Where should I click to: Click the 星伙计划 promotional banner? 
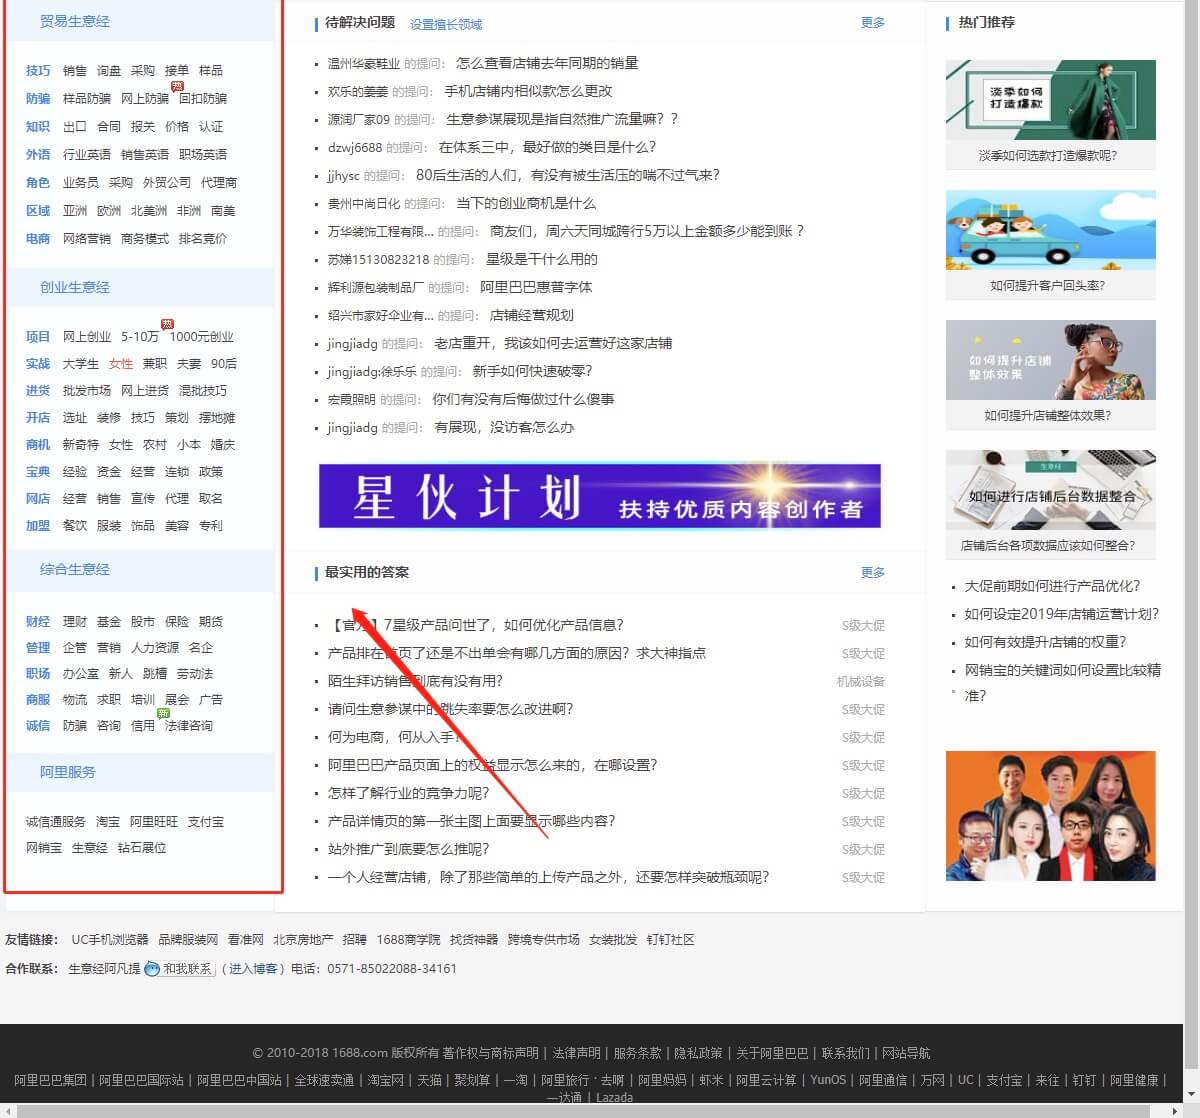point(599,495)
